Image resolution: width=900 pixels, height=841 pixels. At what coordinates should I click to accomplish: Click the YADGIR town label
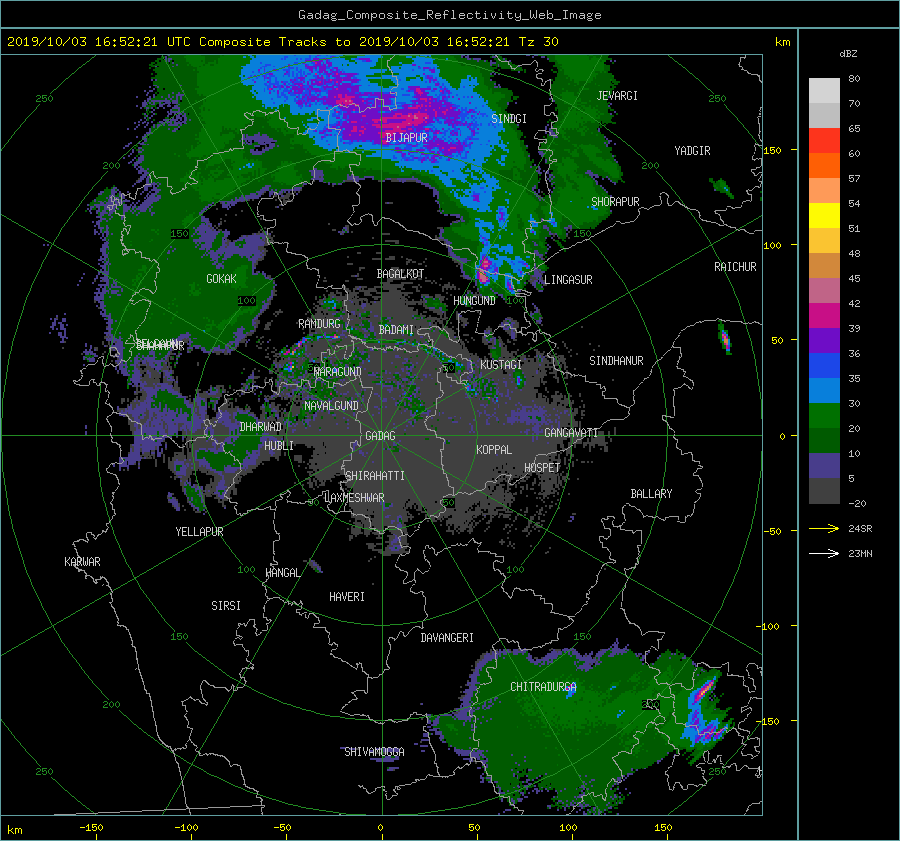[x=692, y=151]
